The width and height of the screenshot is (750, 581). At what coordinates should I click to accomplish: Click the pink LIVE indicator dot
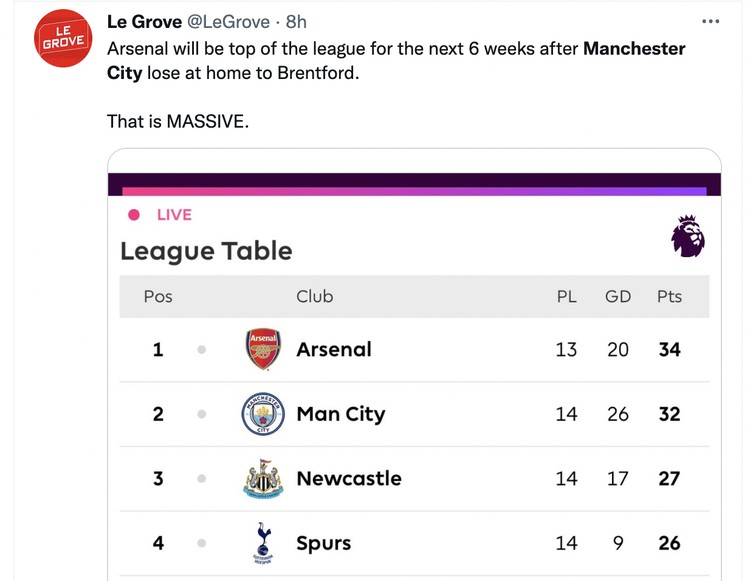(x=134, y=215)
